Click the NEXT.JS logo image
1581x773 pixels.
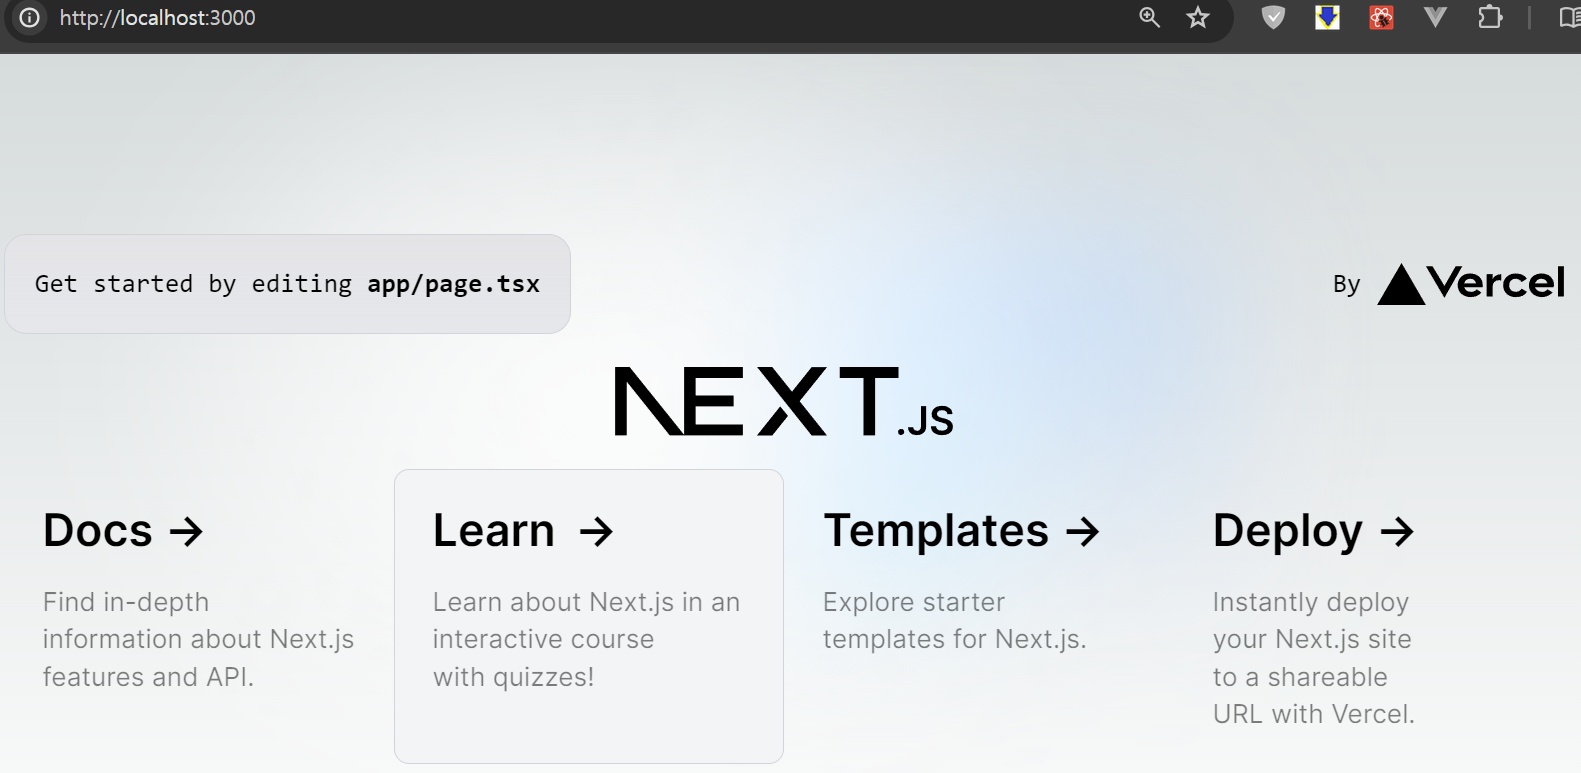click(784, 401)
